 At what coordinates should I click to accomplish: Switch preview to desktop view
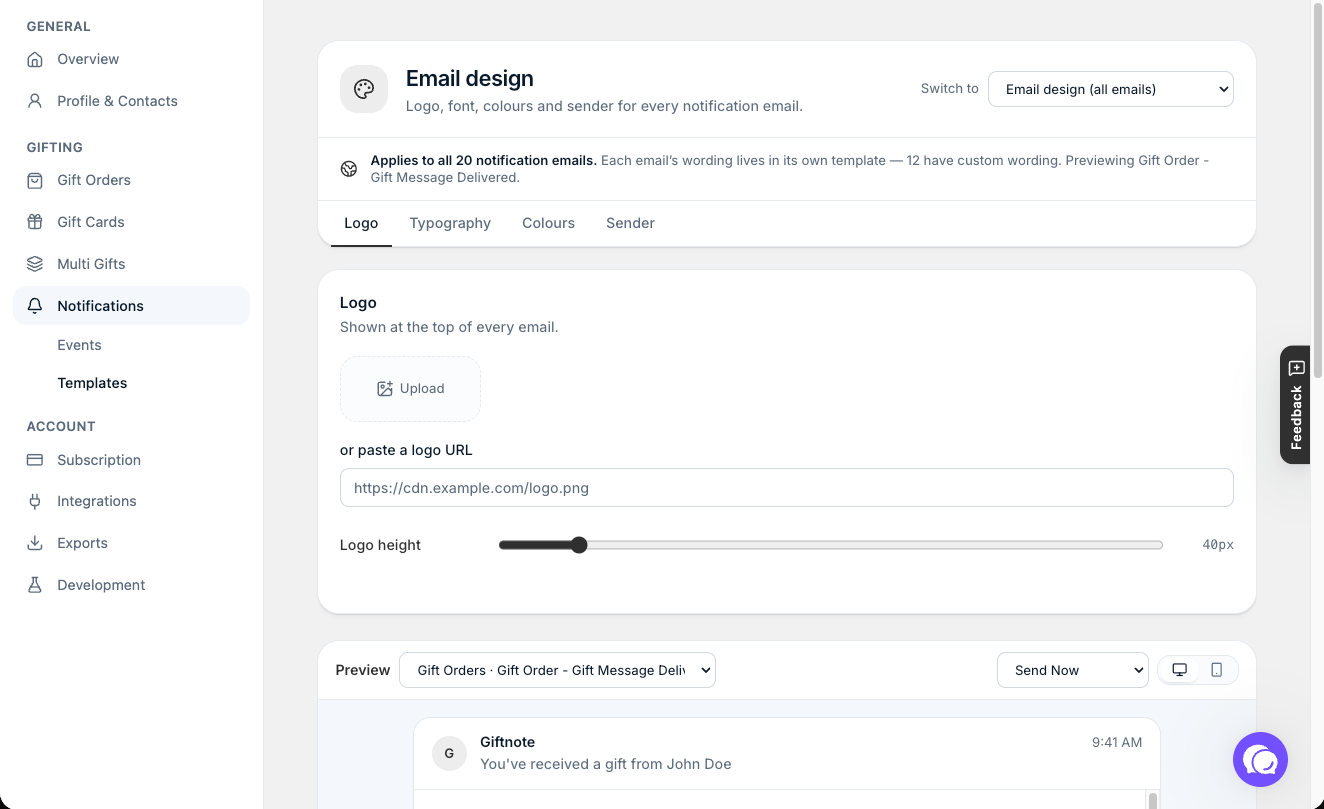click(1179, 670)
